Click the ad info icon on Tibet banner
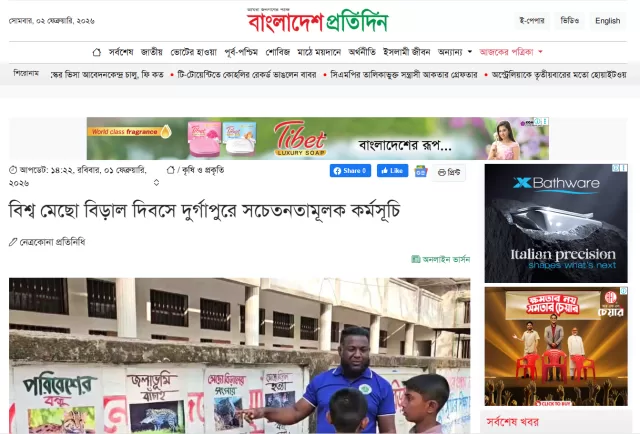 point(538,121)
